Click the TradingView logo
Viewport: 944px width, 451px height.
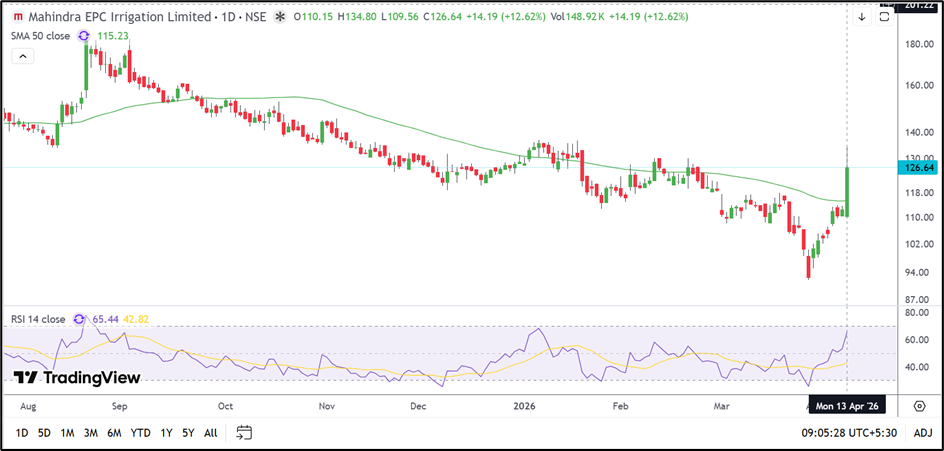(76, 378)
